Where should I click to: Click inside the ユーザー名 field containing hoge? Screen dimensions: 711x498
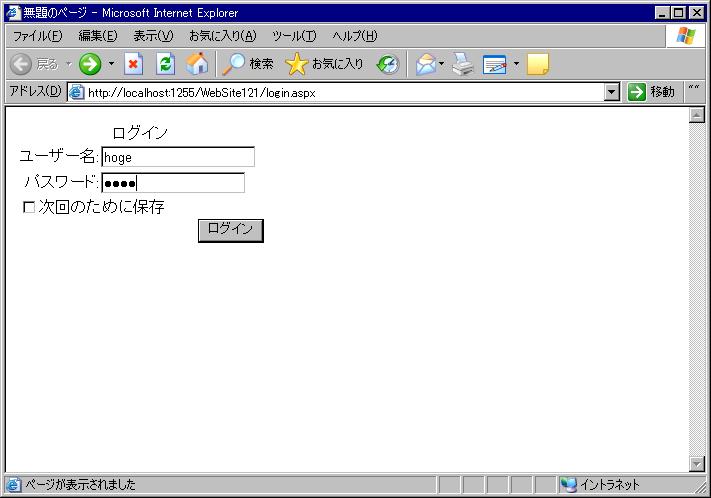pyautogui.click(x=178, y=157)
